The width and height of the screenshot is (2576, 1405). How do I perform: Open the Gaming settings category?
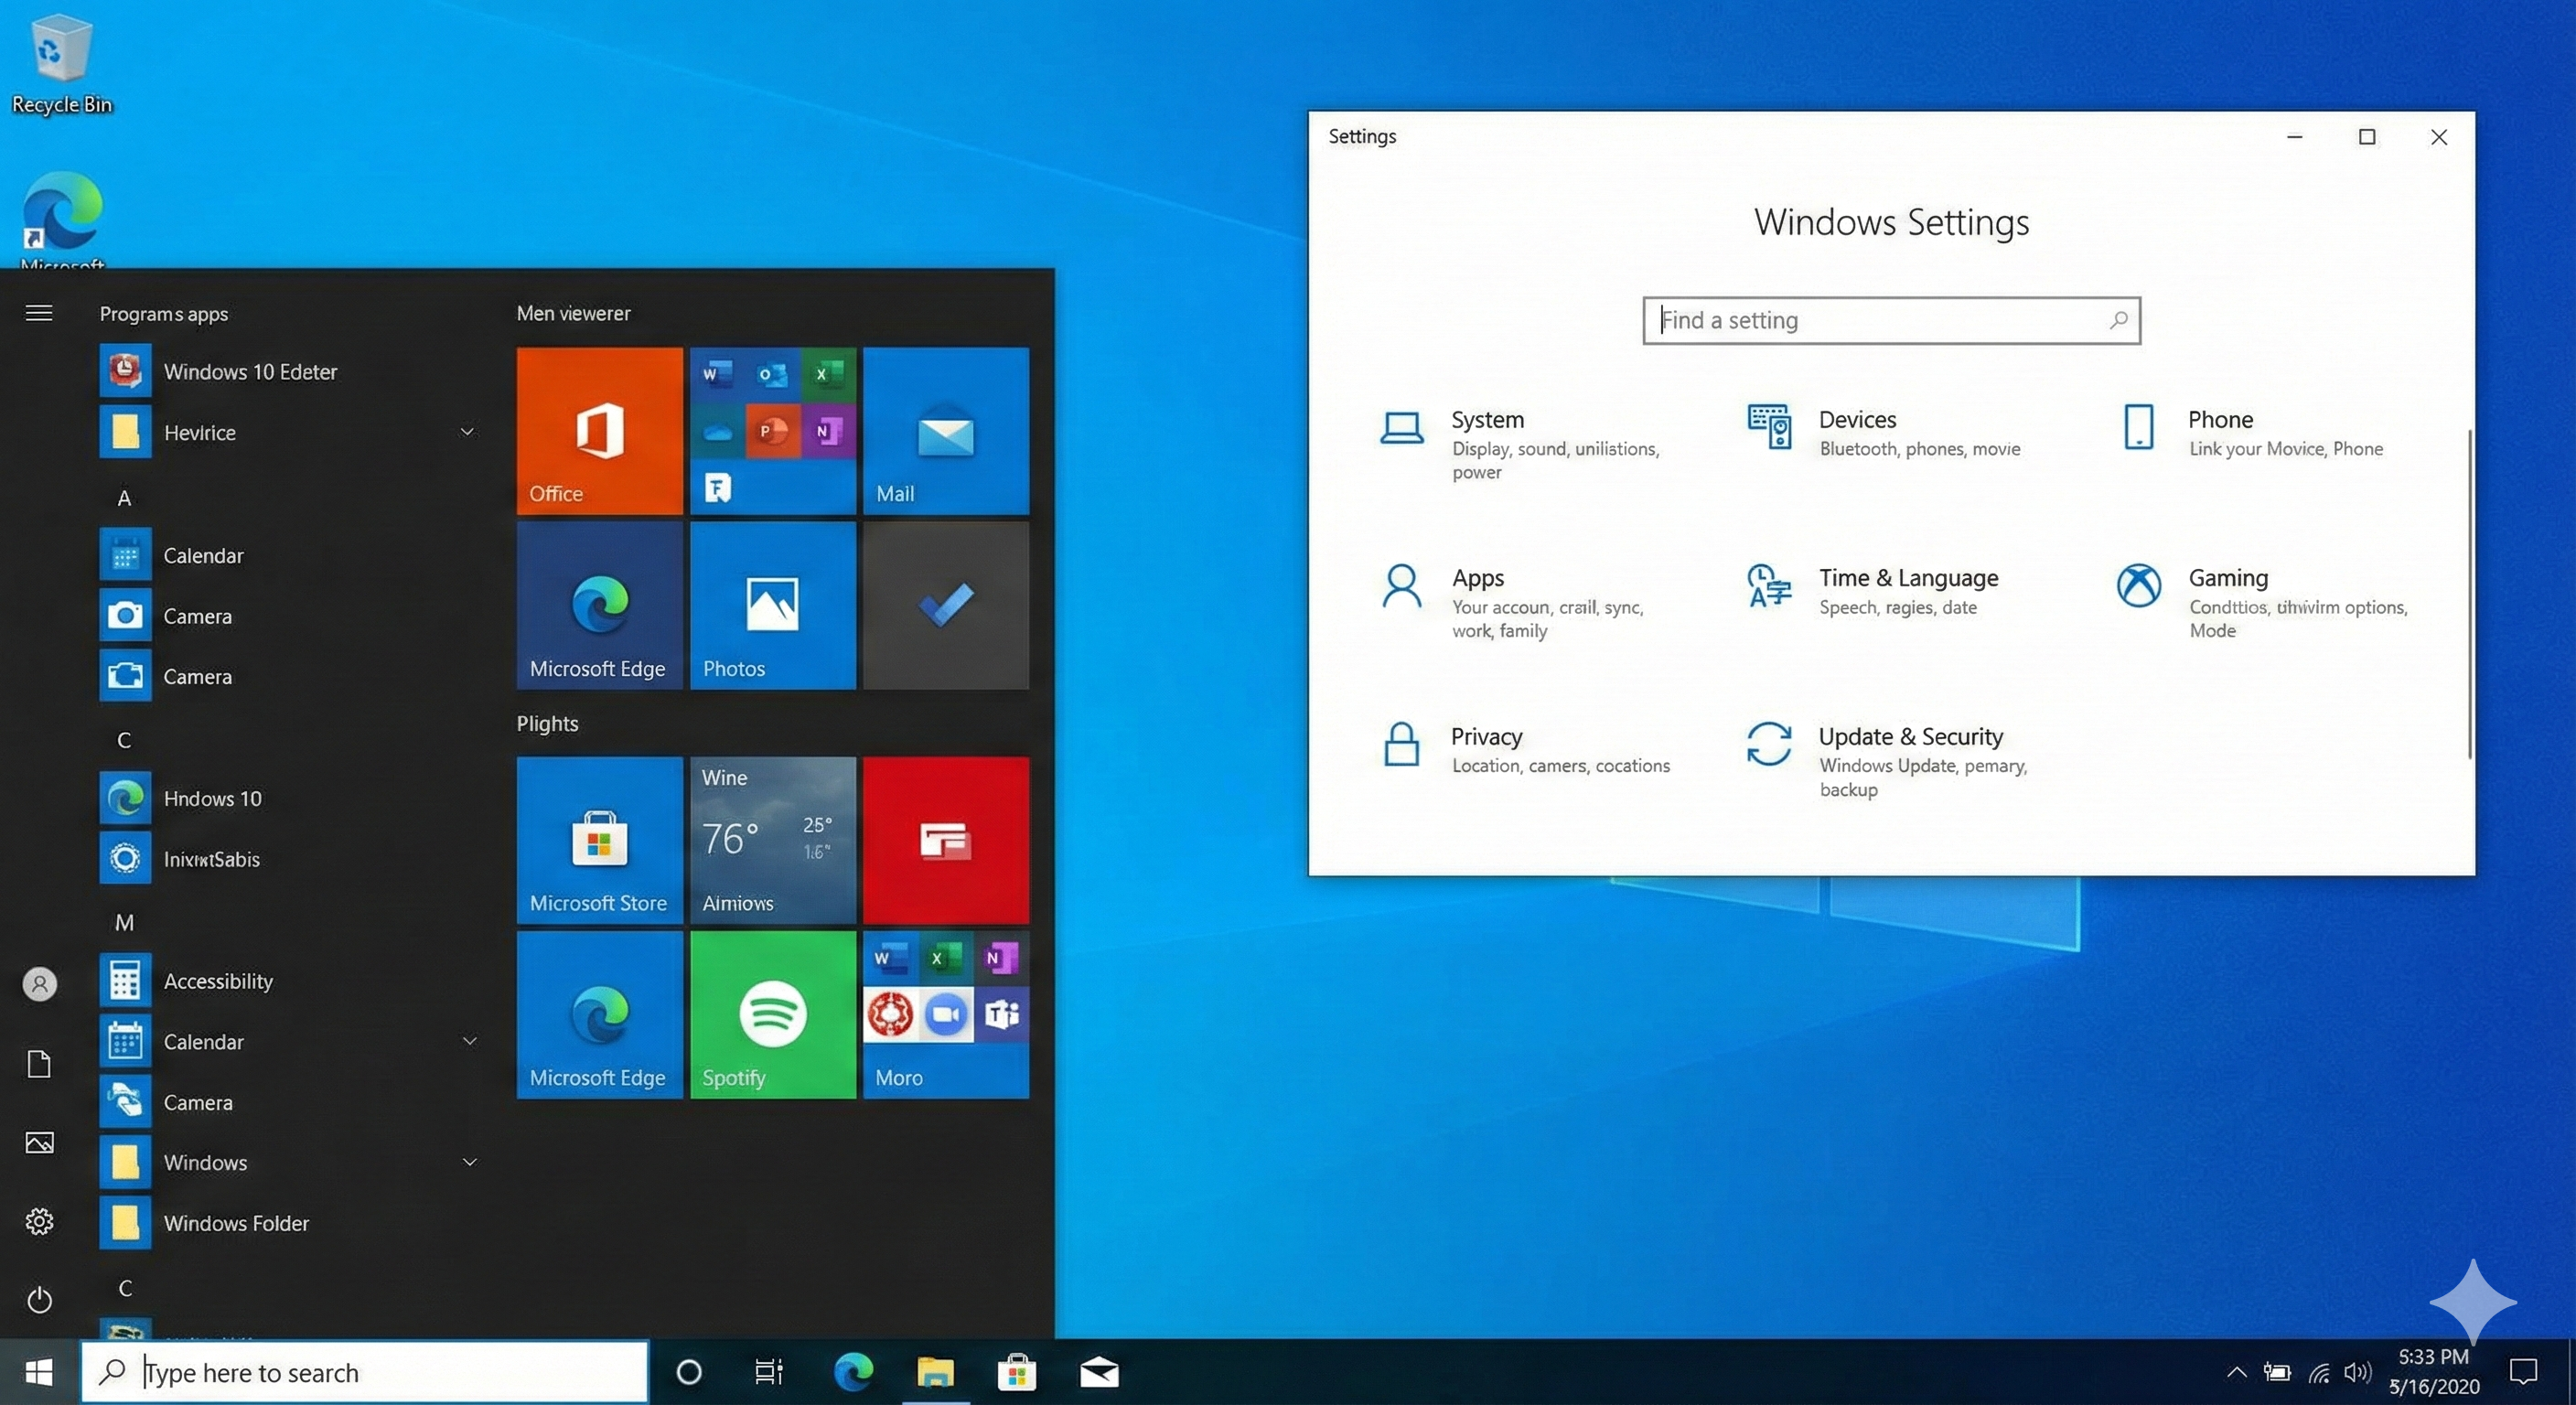(x=2227, y=578)
